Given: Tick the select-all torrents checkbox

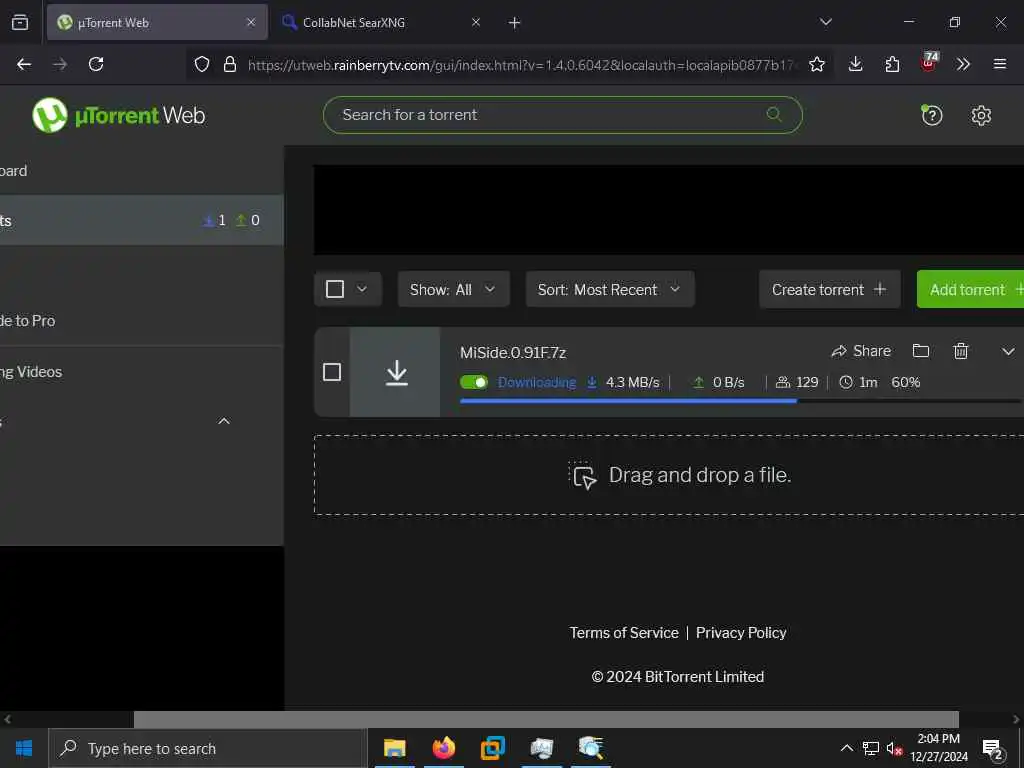Looking at the screenshot, I should tap(334, 289).
